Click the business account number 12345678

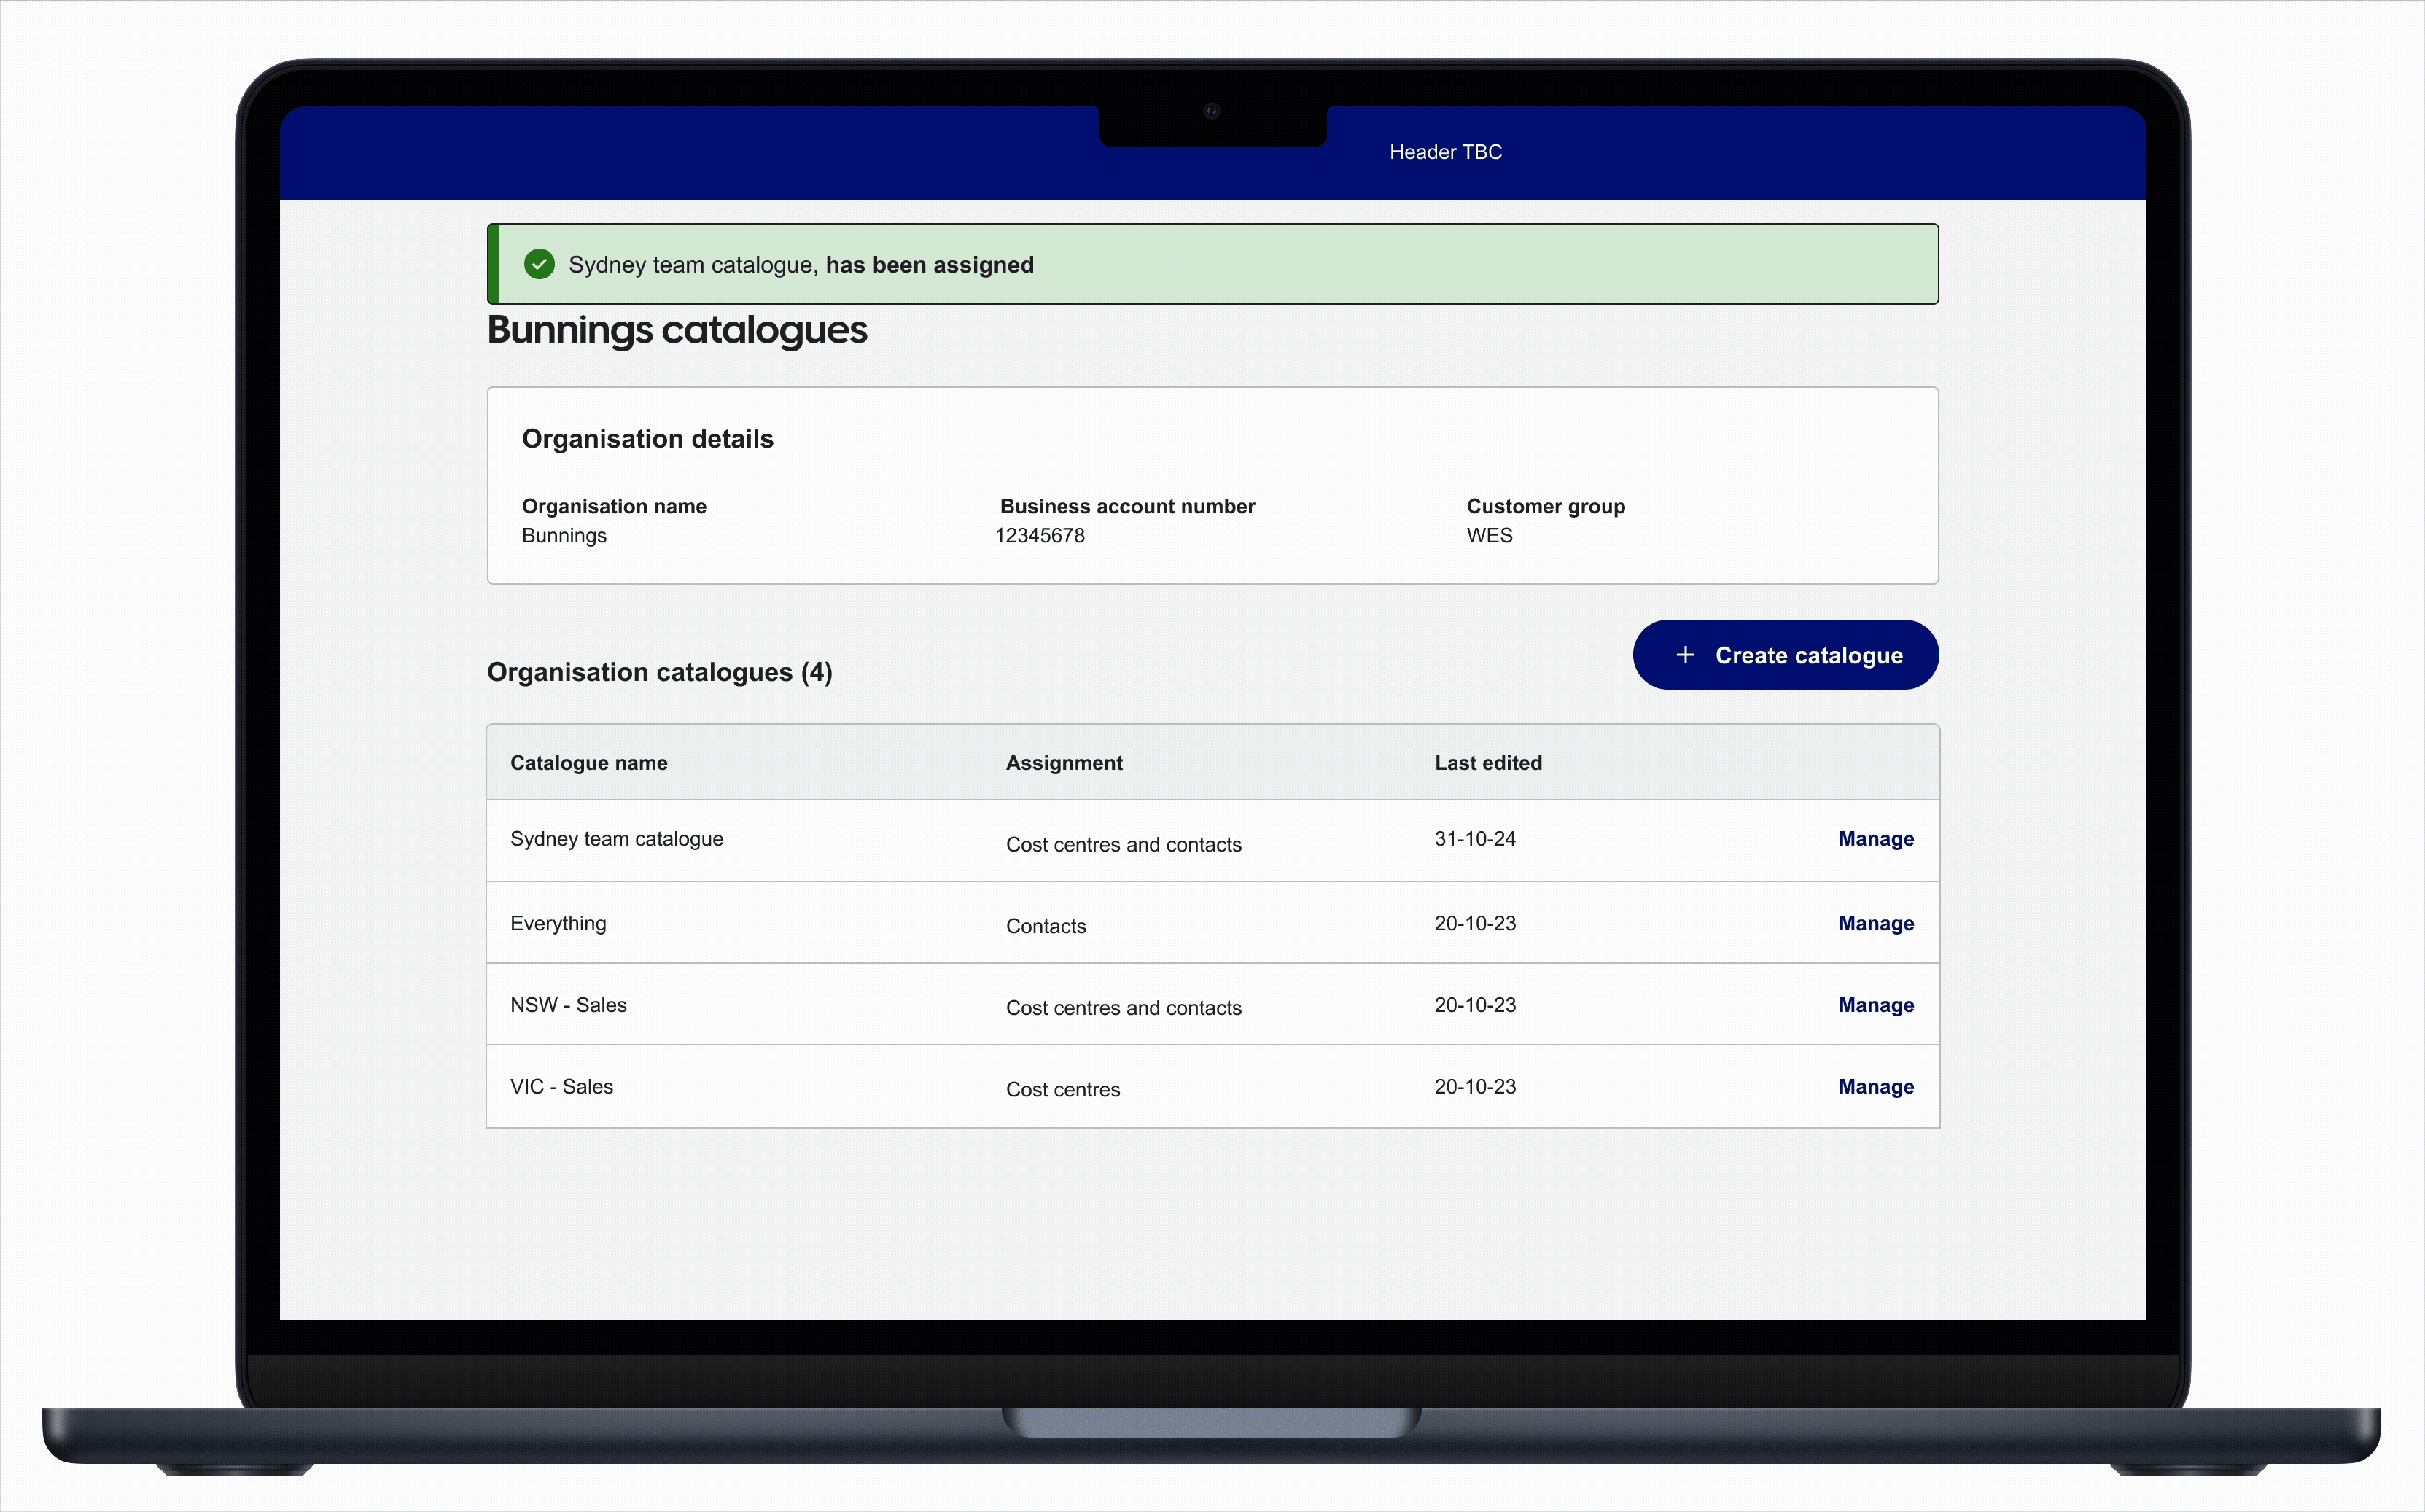1040,536
